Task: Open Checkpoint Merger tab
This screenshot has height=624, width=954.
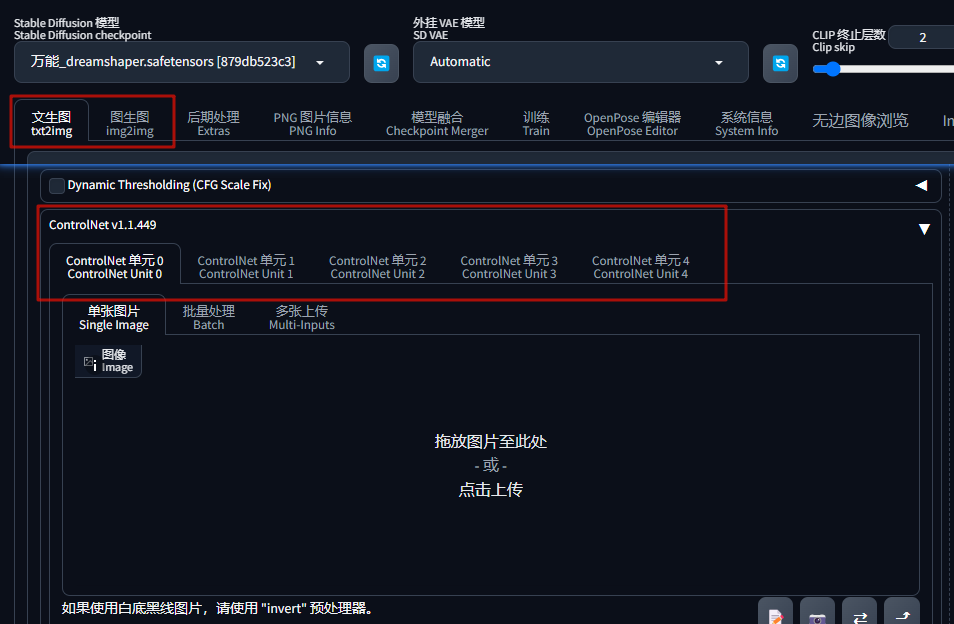Action: pyautogui.click(x=437, y=123)
